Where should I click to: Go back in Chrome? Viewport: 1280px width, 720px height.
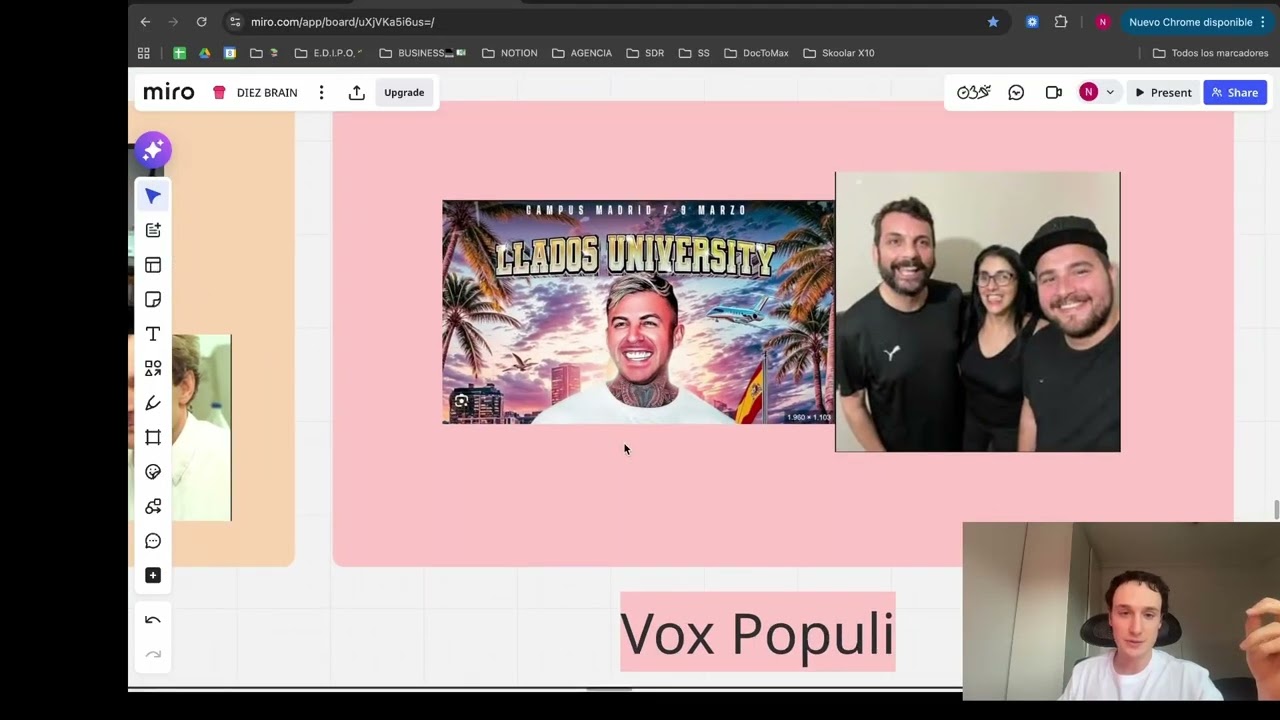pyautogui.click(x=145, y=22)
